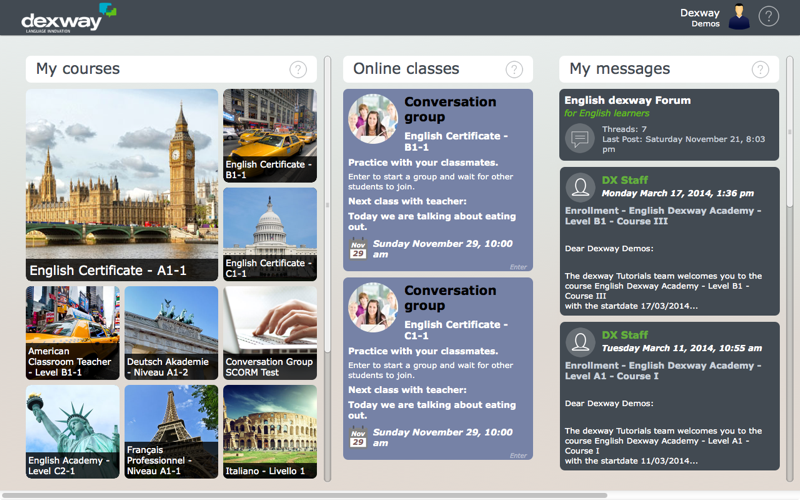Click 'Sunday November 29, 10:00 am' in B1-1 class
The height and width of the screenshot is (500, 800).
pos(442,249)
